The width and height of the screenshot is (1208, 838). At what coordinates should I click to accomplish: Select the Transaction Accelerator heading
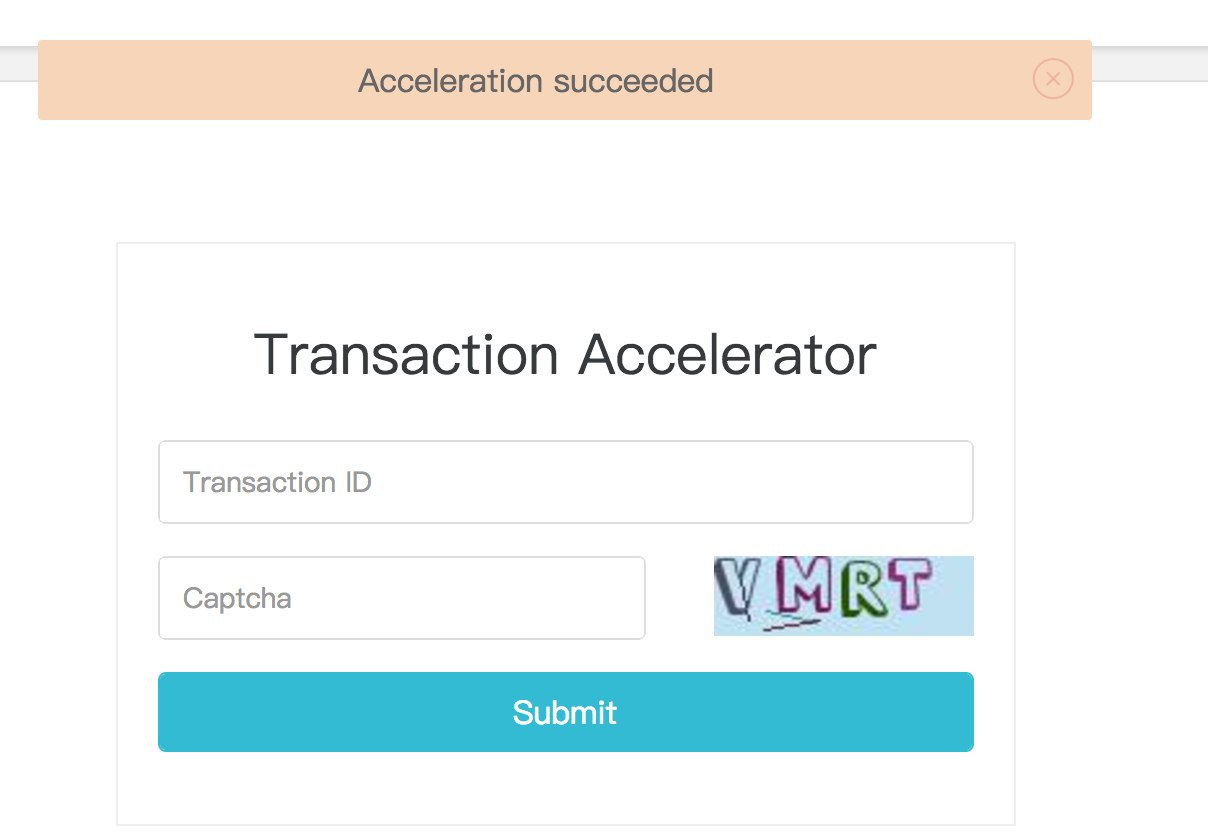(565, 354)
